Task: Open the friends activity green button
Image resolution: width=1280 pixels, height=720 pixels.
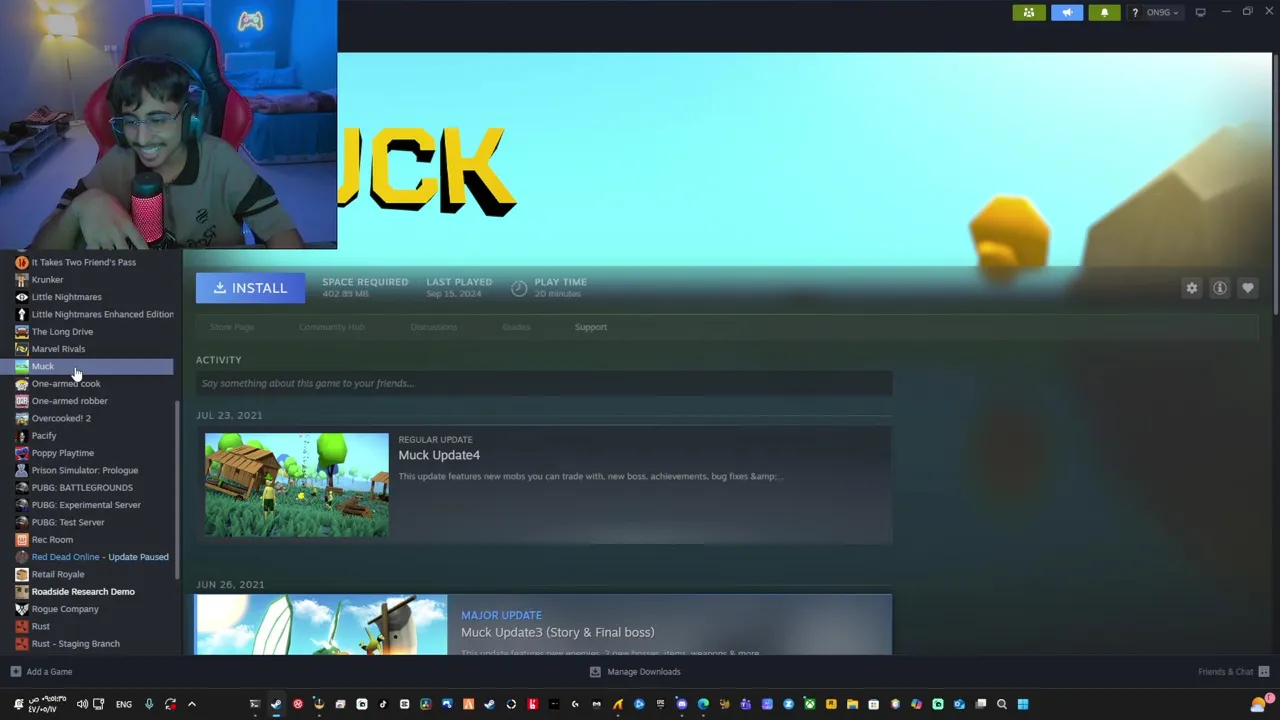Action: 1028,12
